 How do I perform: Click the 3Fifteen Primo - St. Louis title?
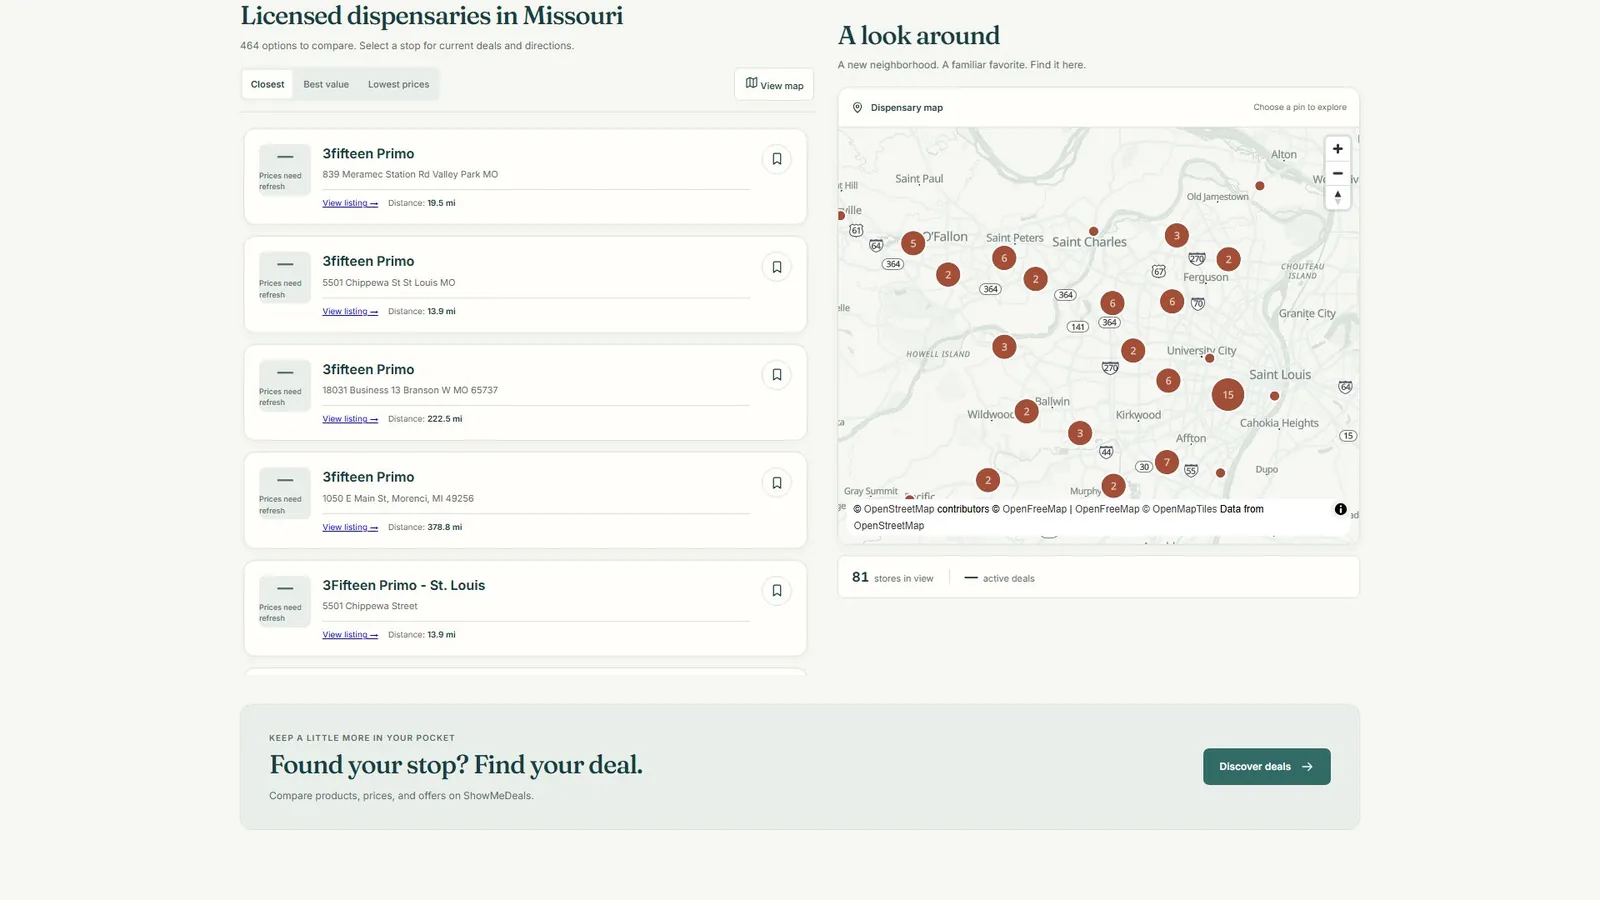coord(403,585)
